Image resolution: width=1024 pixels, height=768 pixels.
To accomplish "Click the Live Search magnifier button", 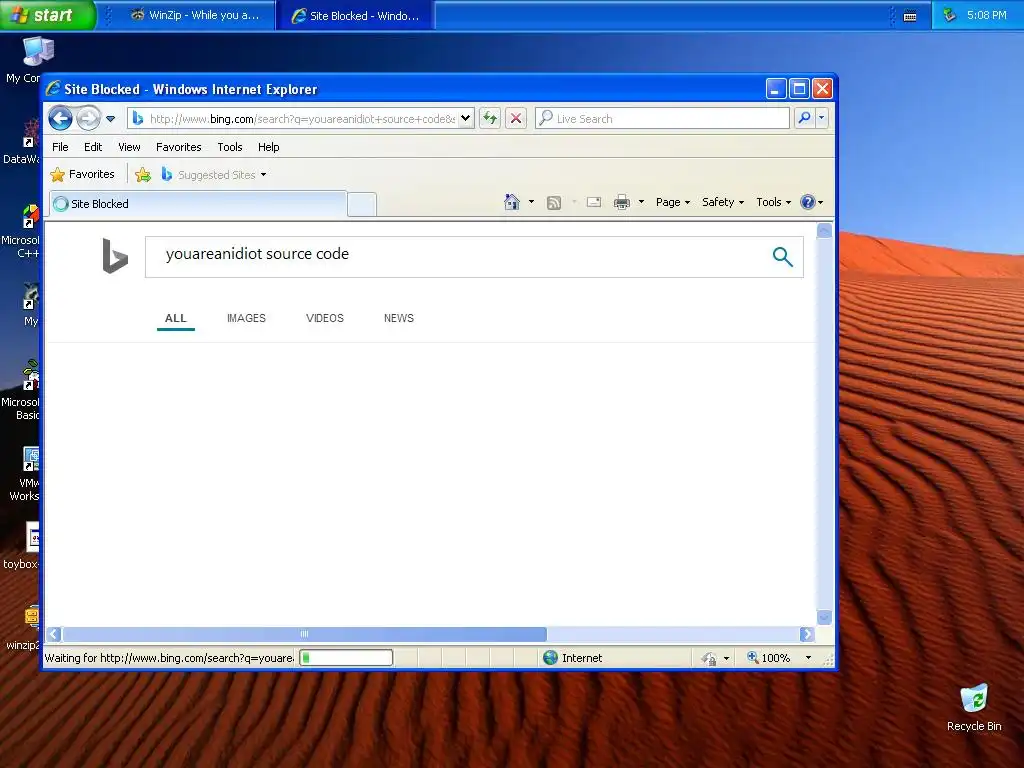I will [x=805, y=118].
